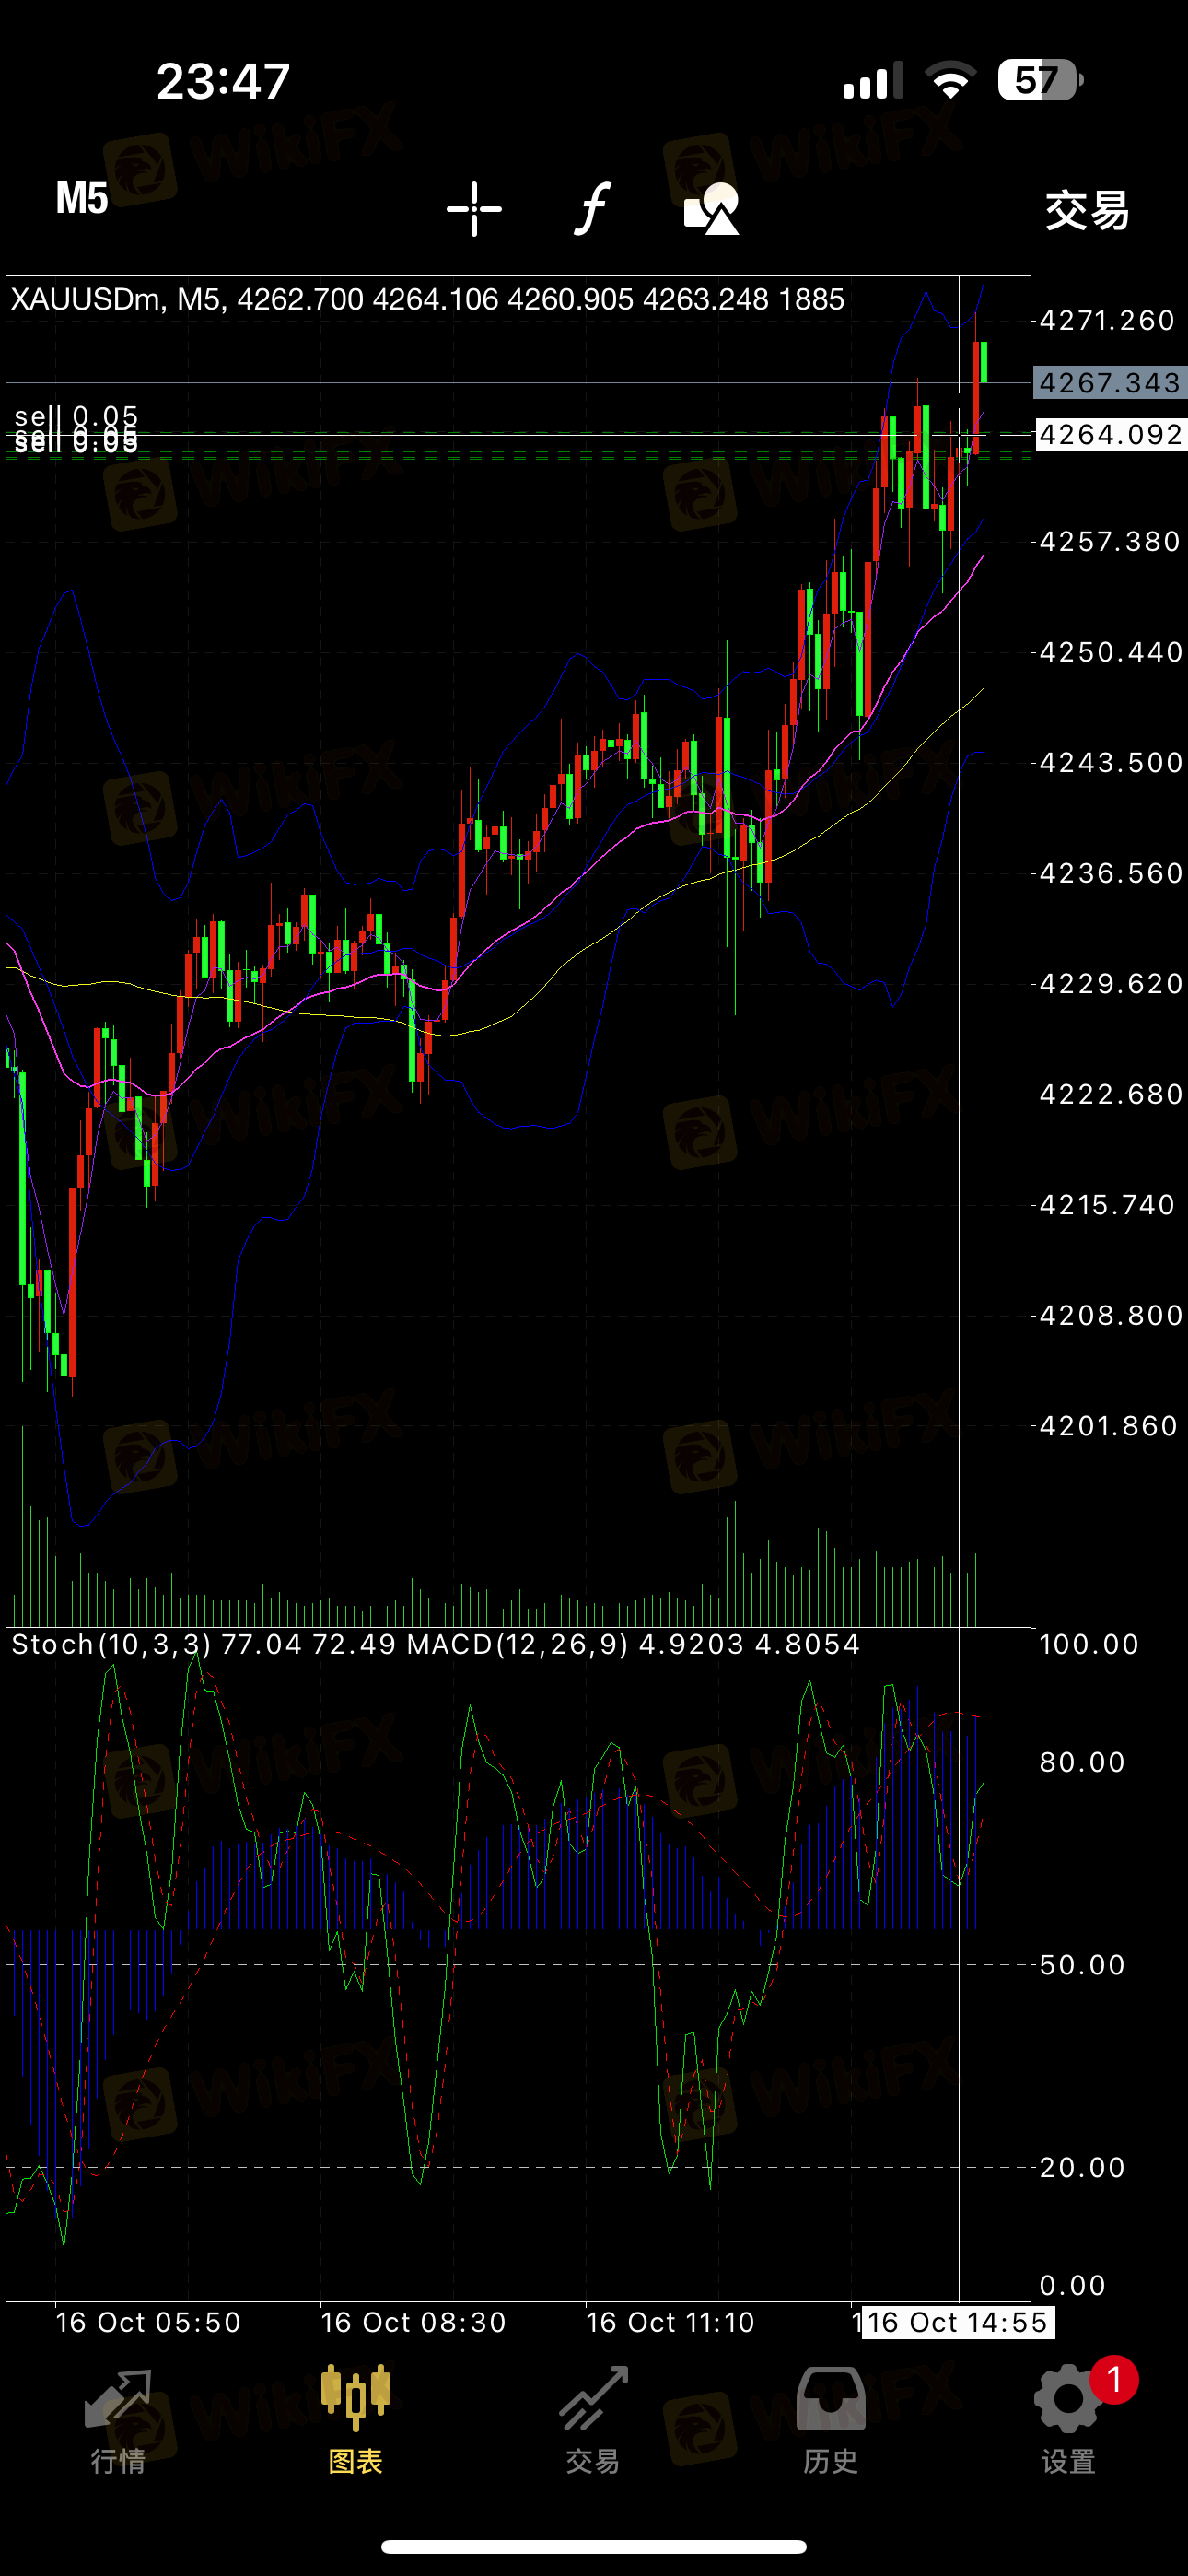Tap the red notification badge on settings

coord(1114,2380)
